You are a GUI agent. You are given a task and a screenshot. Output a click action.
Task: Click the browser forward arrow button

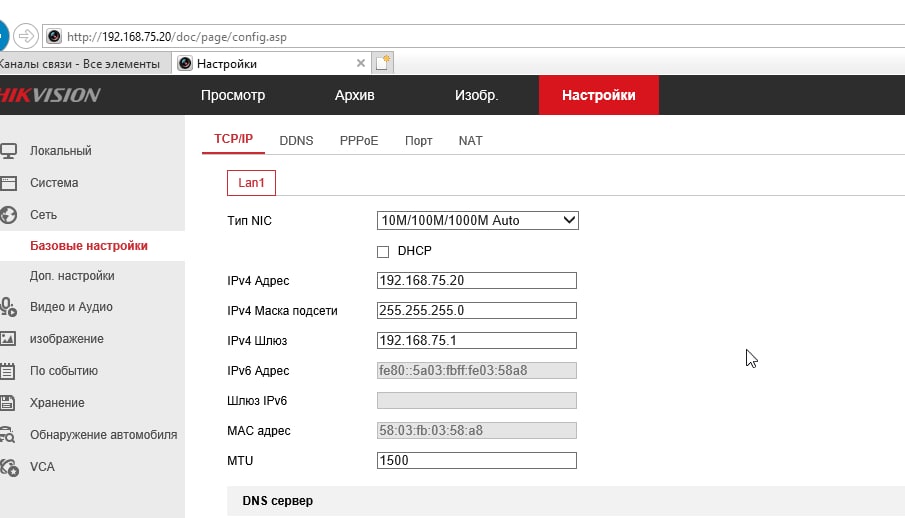pos(26,36)
